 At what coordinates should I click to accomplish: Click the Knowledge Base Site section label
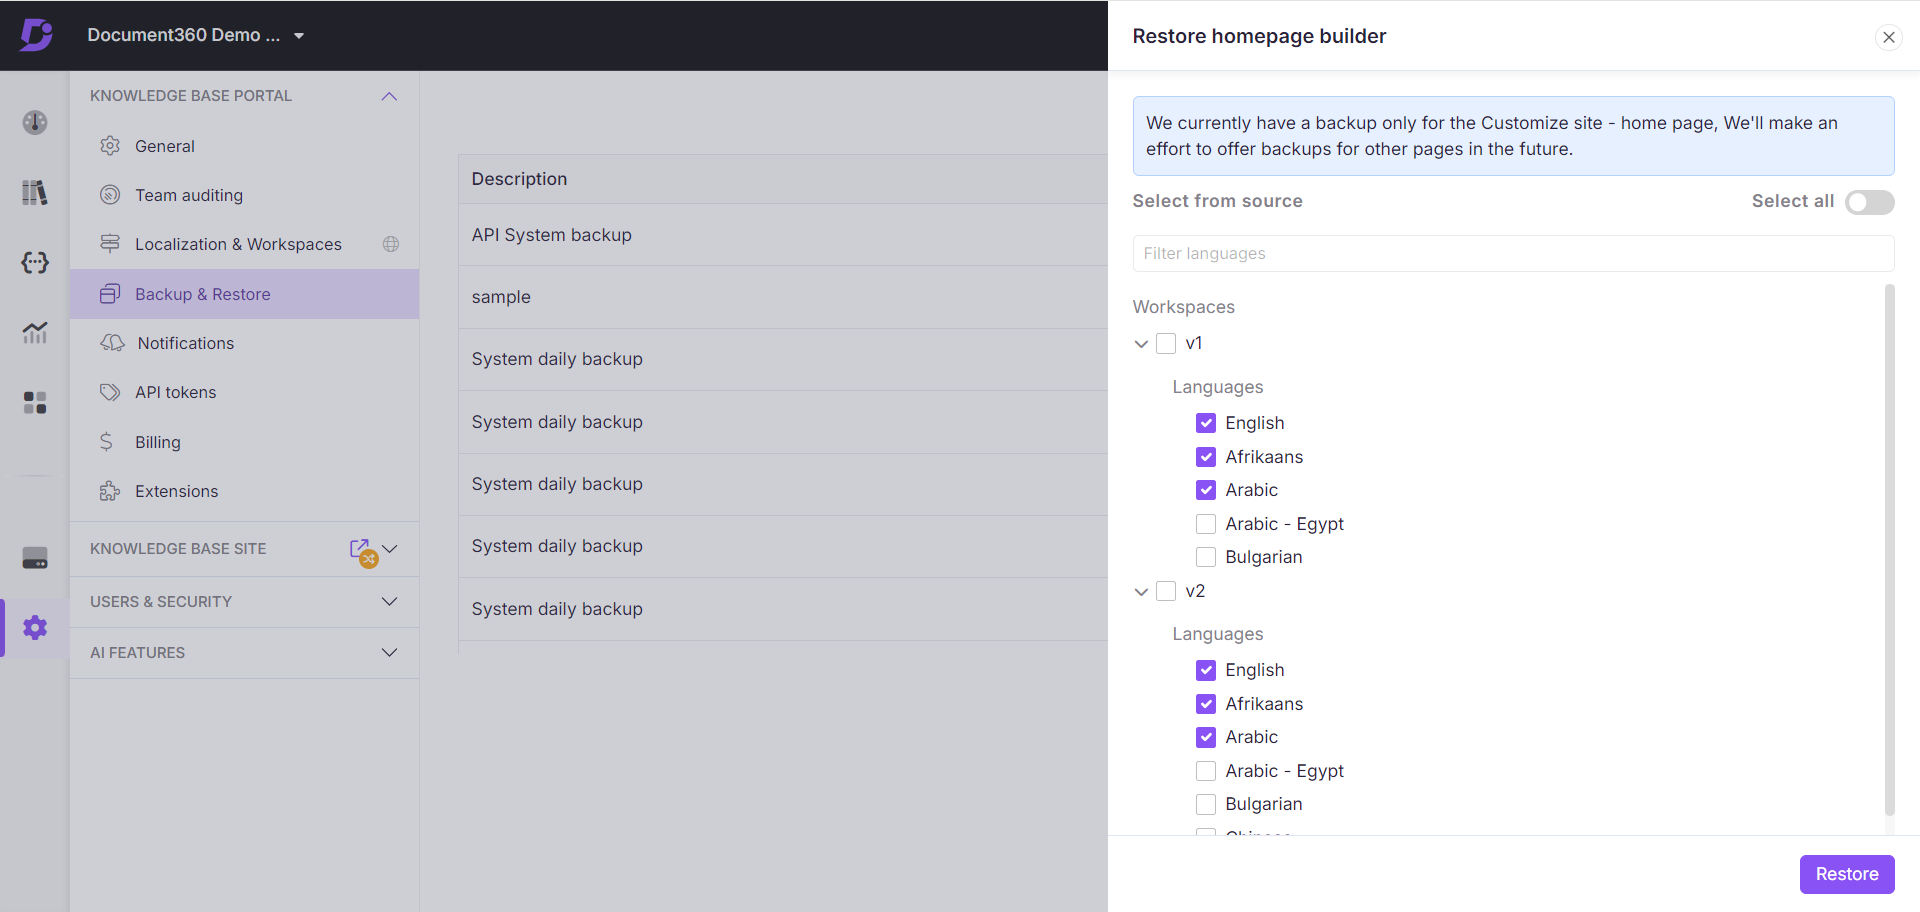pos(178,549)
